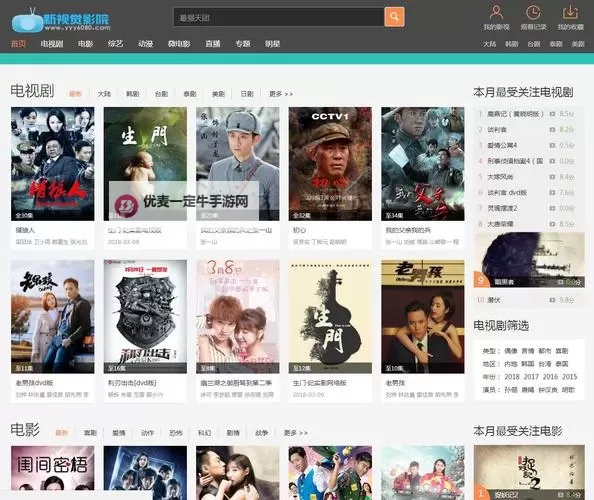Screen dimensions: 594x500
Task: Open the 综艺 nav item
Action: click(x=115, y=44)
